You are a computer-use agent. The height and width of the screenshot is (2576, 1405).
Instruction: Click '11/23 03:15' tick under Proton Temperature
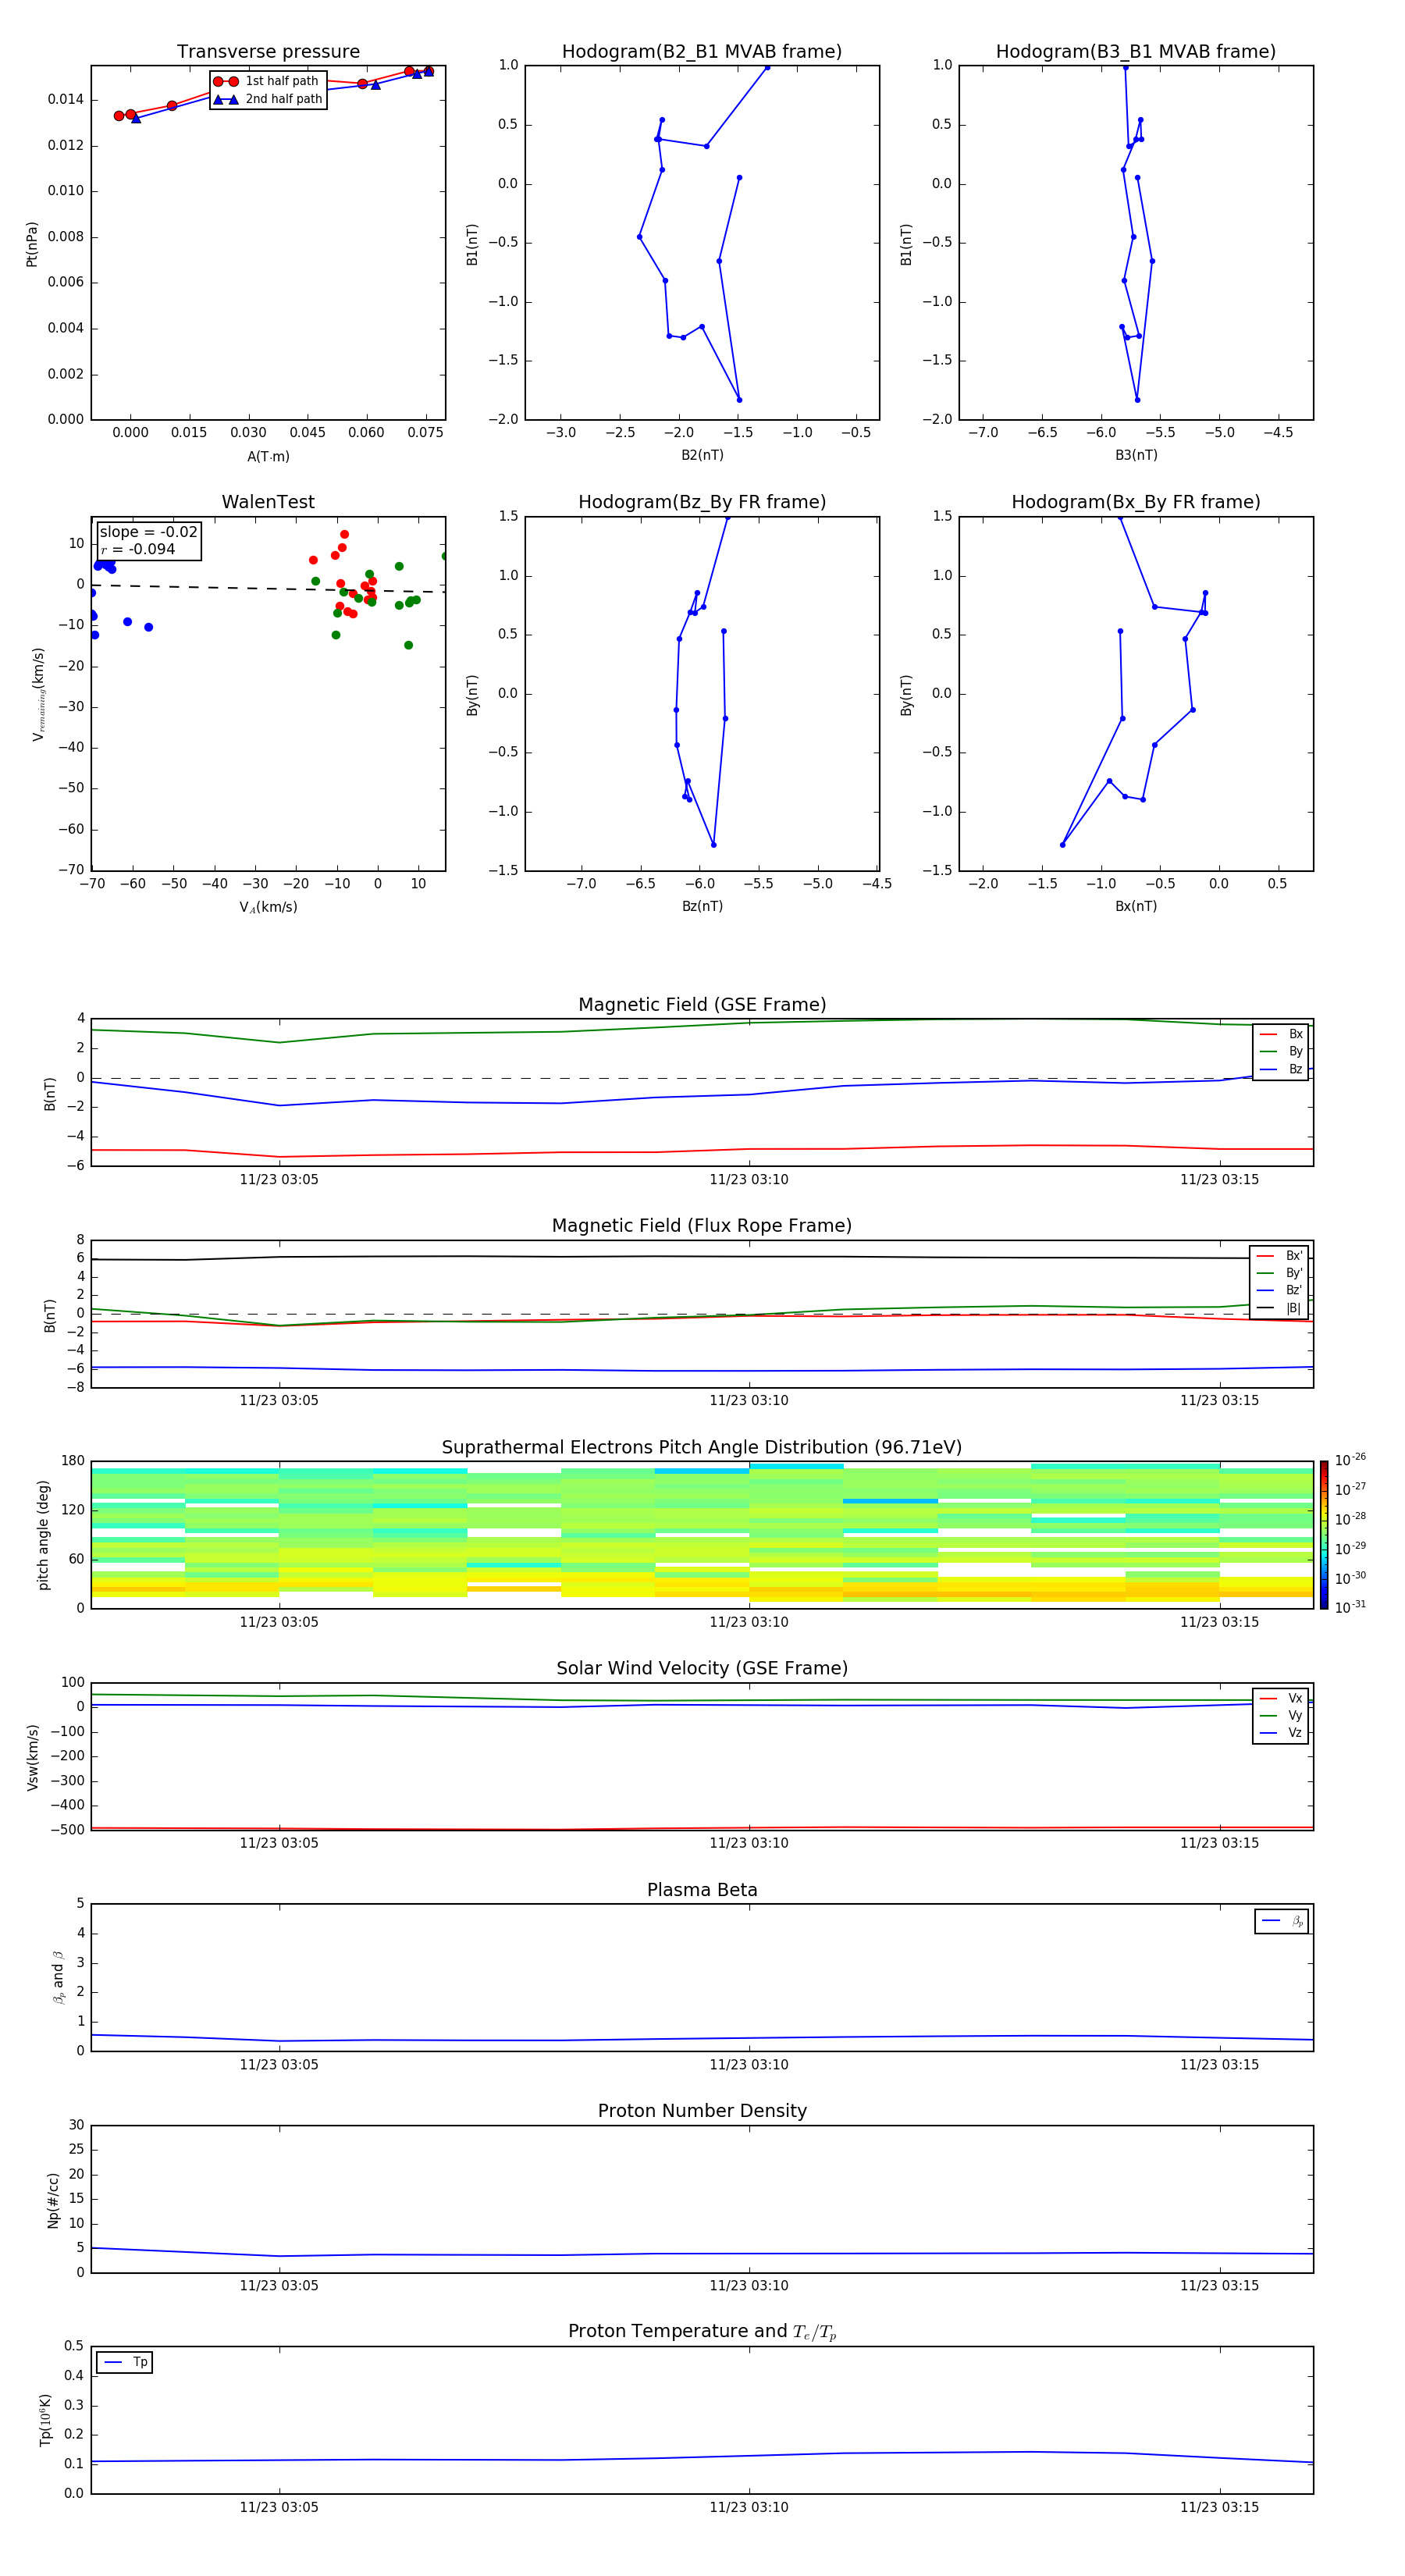click(x=1219, y=2508)
